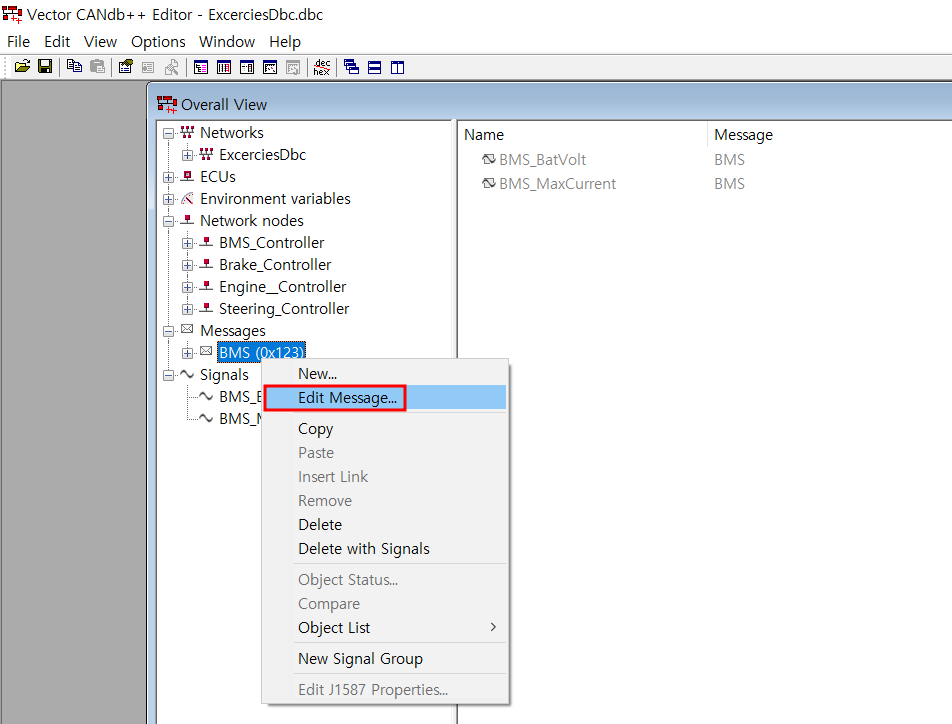
Task: Click the Copy toolbar icon
Action: pyautogui.click(x=75, y=67)
